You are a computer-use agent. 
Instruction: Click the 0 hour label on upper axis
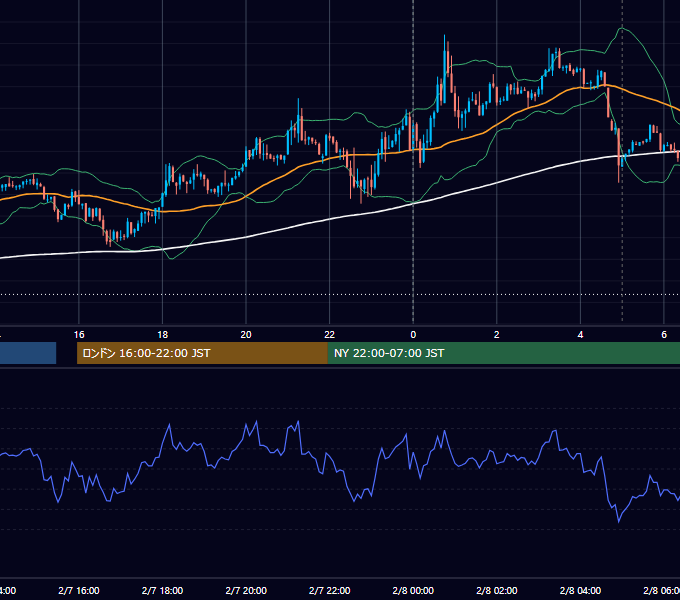click(413, 335)
